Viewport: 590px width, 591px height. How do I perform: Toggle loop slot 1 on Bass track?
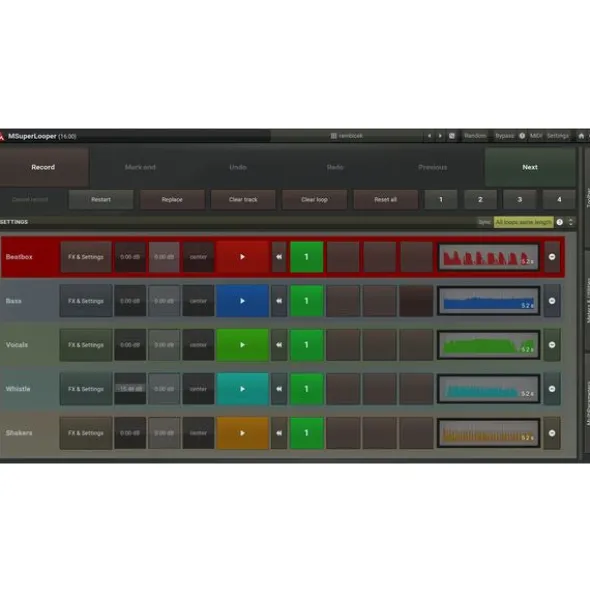tap(306, 301)
